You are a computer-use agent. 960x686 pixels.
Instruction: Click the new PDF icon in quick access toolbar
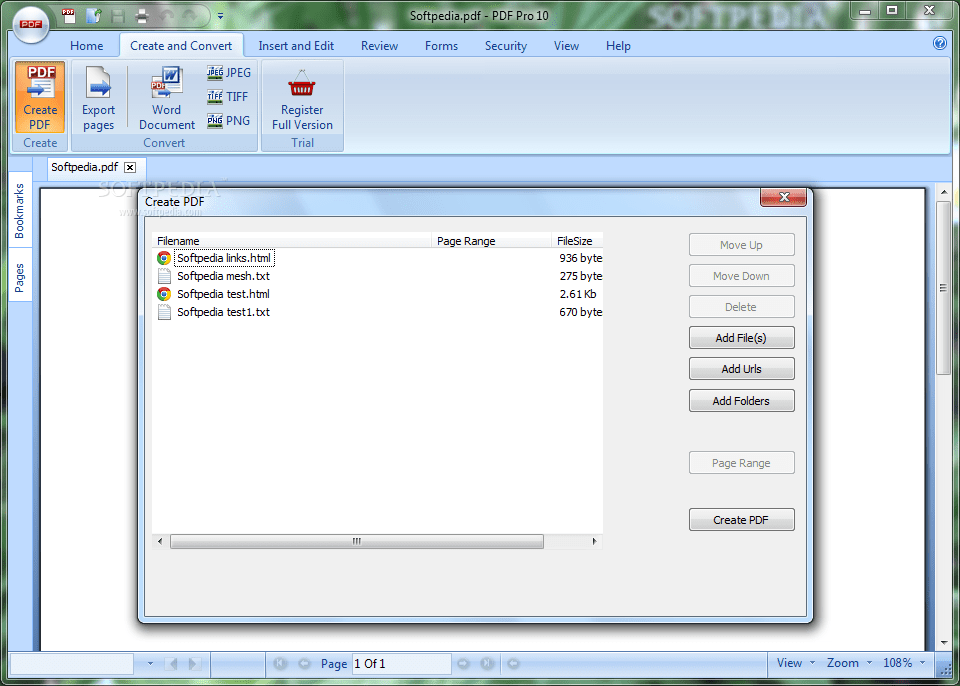click(x=68, y=16)
